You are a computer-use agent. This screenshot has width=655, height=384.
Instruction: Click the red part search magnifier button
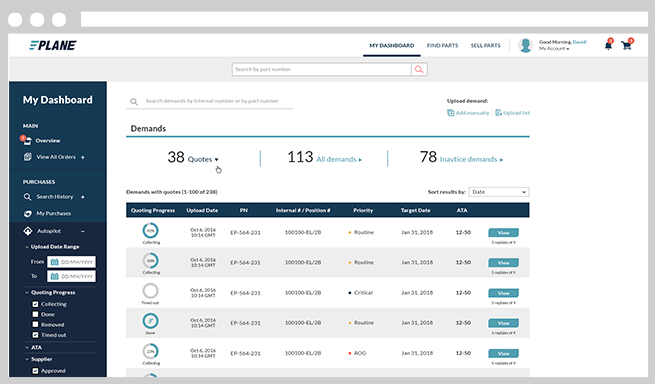point(419,69)
